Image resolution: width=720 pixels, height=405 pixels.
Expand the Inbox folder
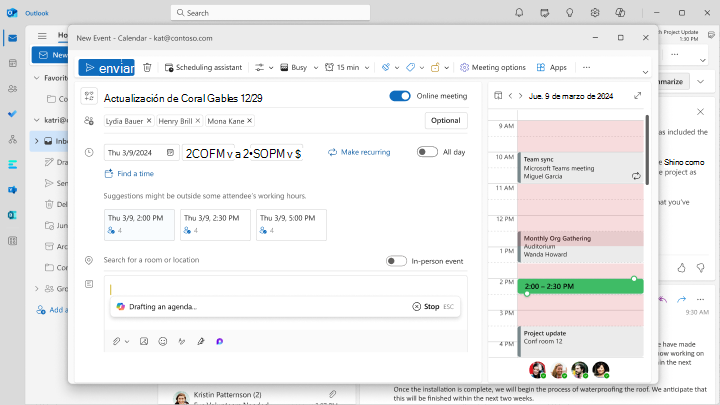tap(37, 141)
